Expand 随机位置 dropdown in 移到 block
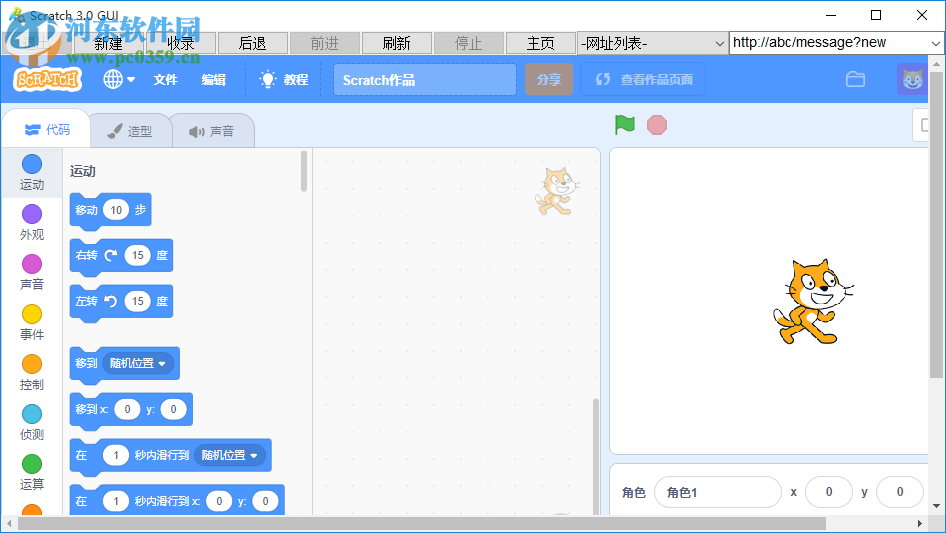The width and height of the screenshot is (946, 533). 138,363
